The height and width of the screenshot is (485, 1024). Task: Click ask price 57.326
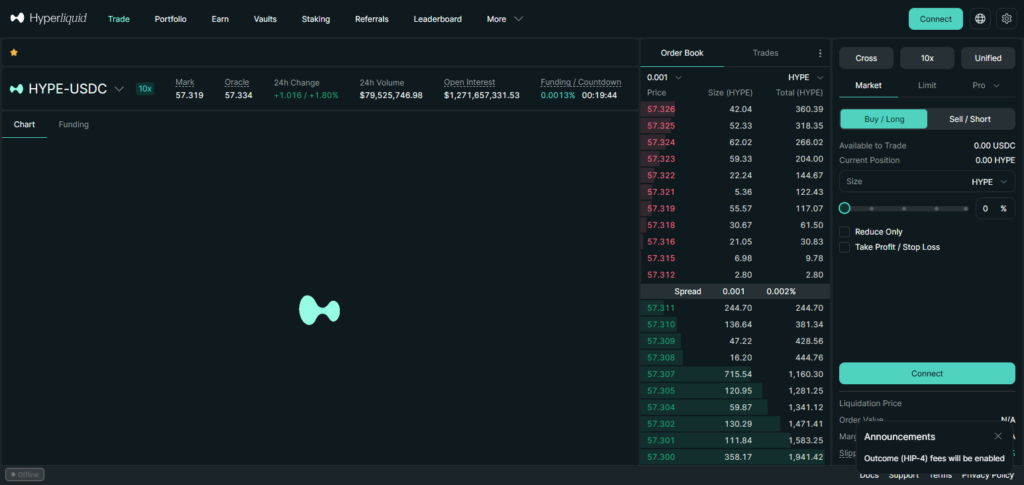click(x=661, y=109)
